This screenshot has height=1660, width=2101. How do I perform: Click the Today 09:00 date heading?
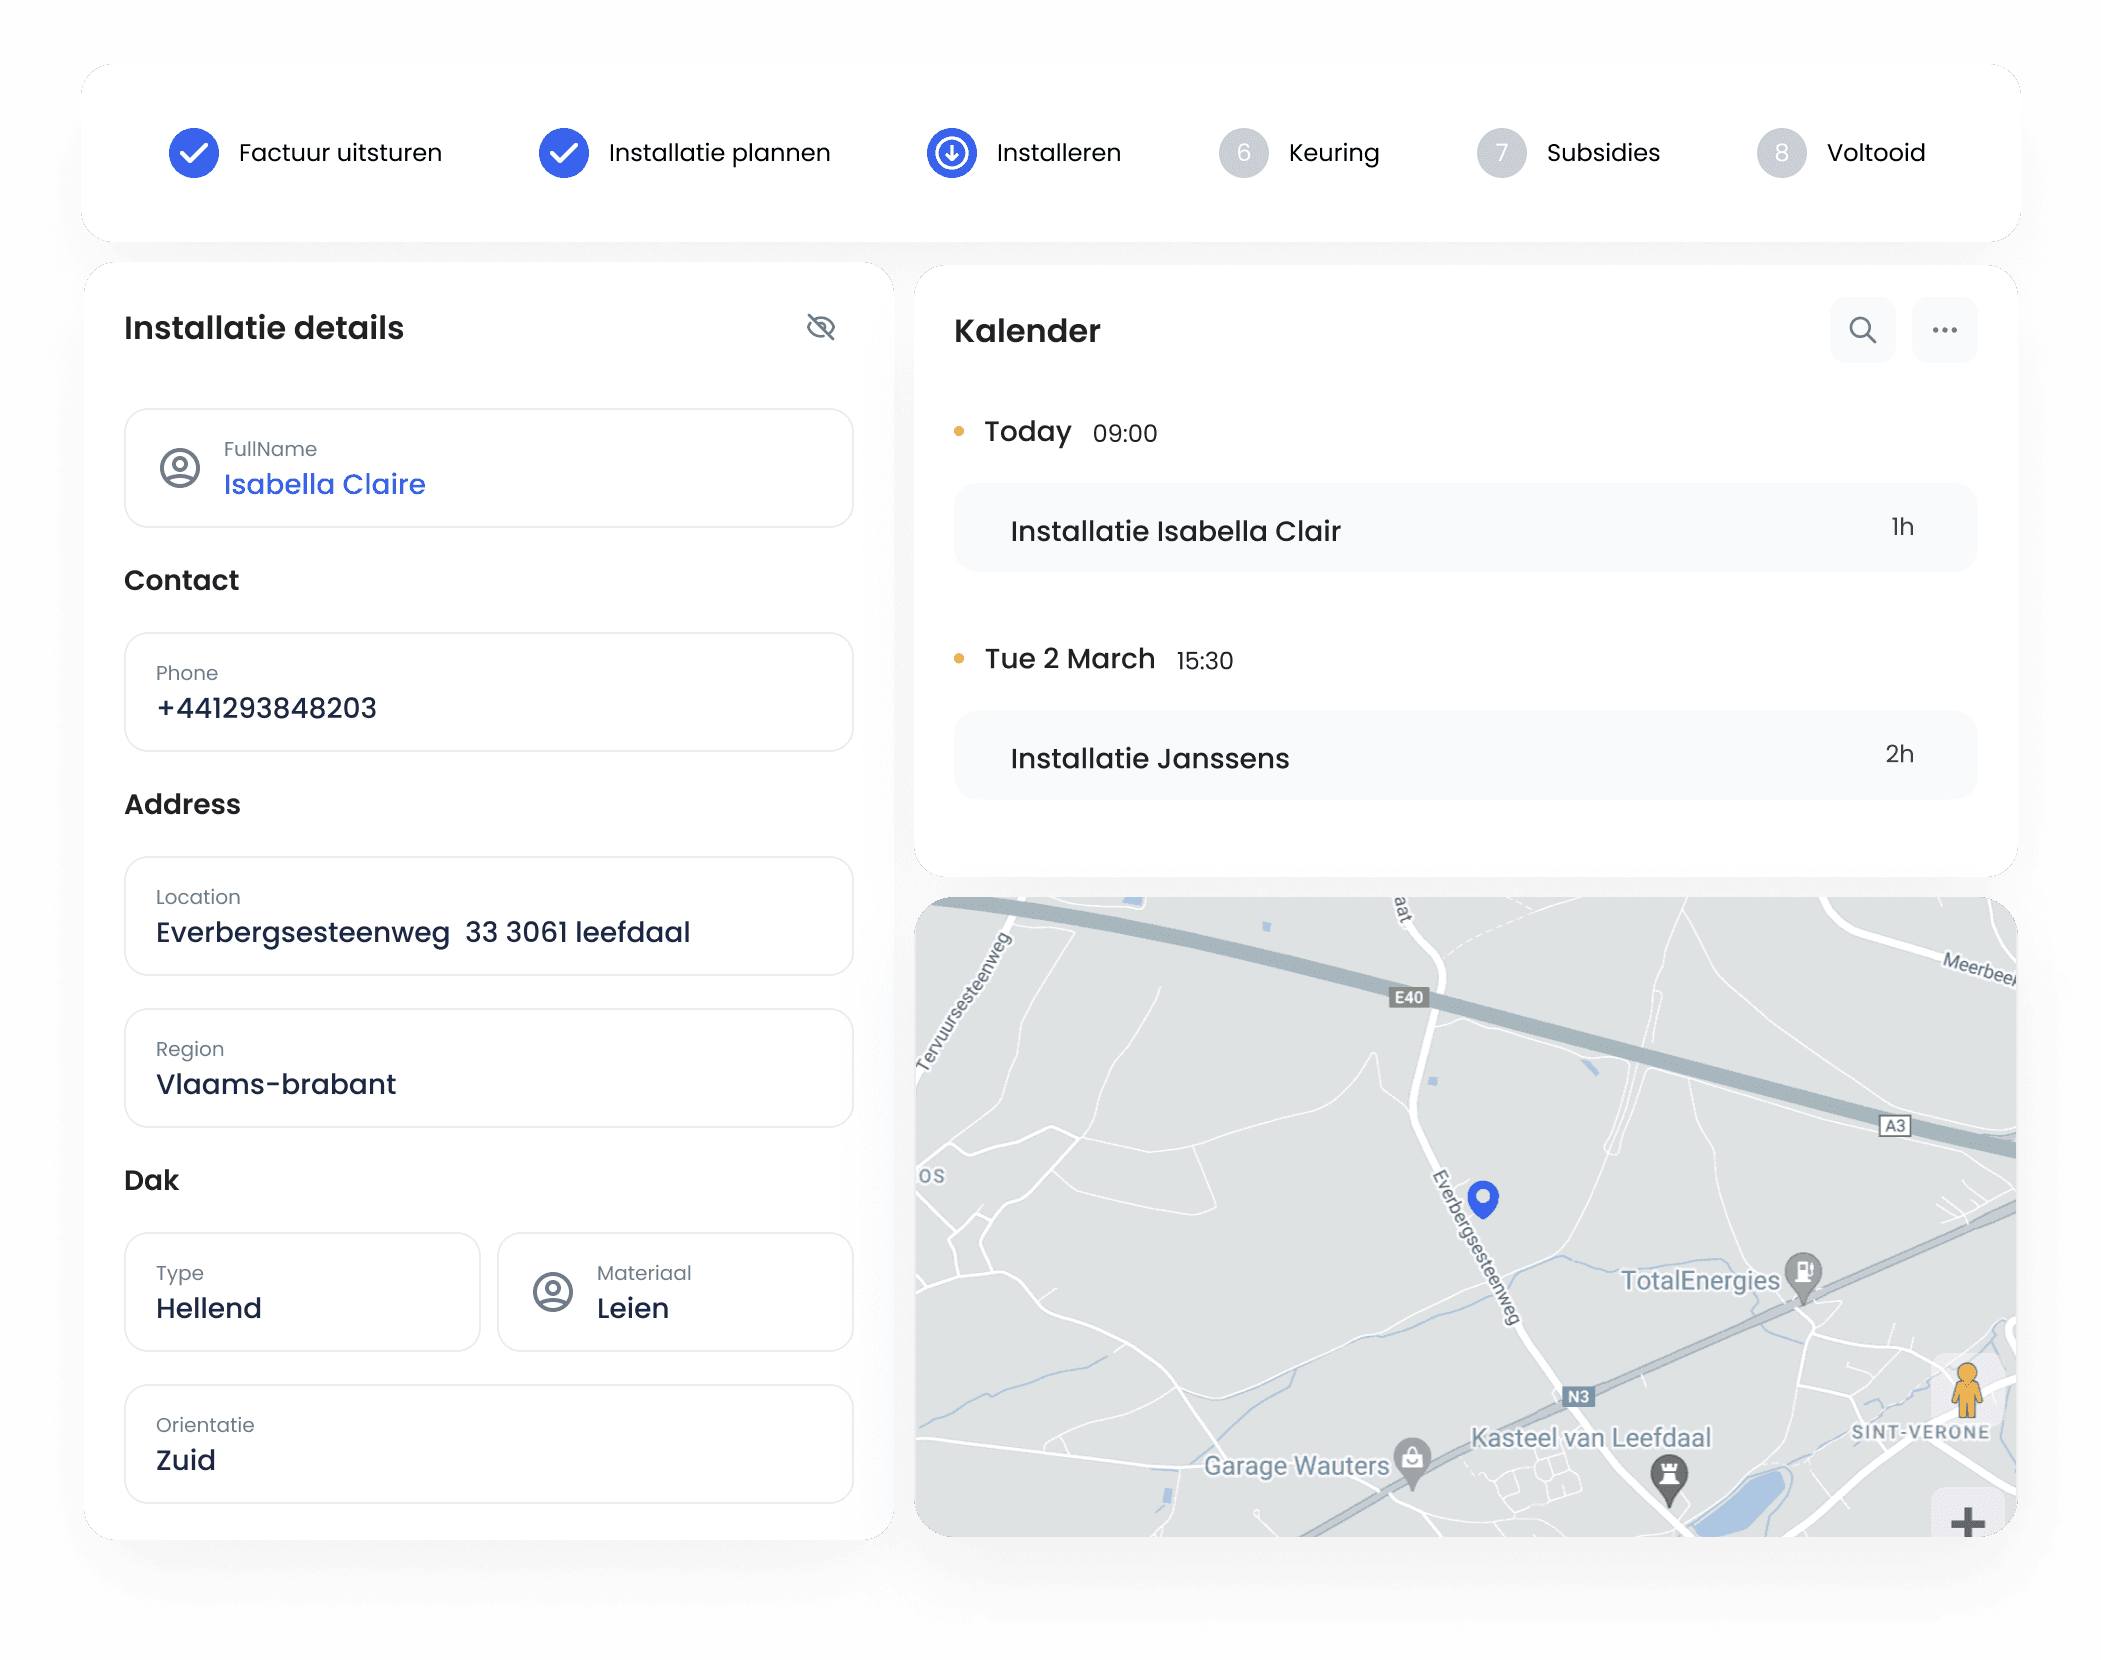tap(1071, 432)
